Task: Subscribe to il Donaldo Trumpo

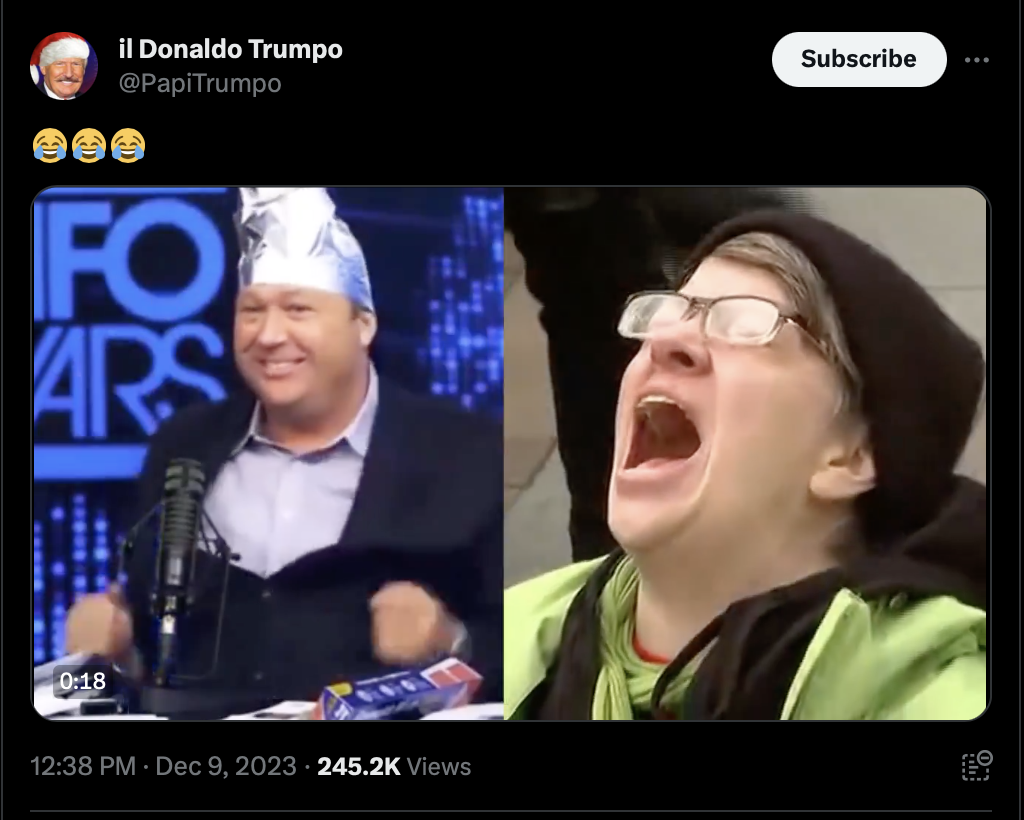Action: [x=859, y=59]
